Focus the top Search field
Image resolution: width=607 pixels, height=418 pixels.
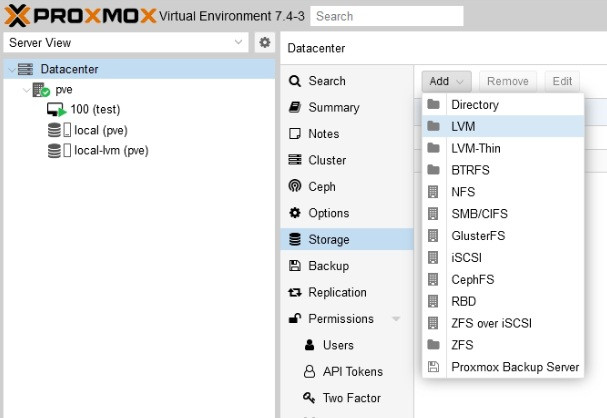tap(387, 16)
